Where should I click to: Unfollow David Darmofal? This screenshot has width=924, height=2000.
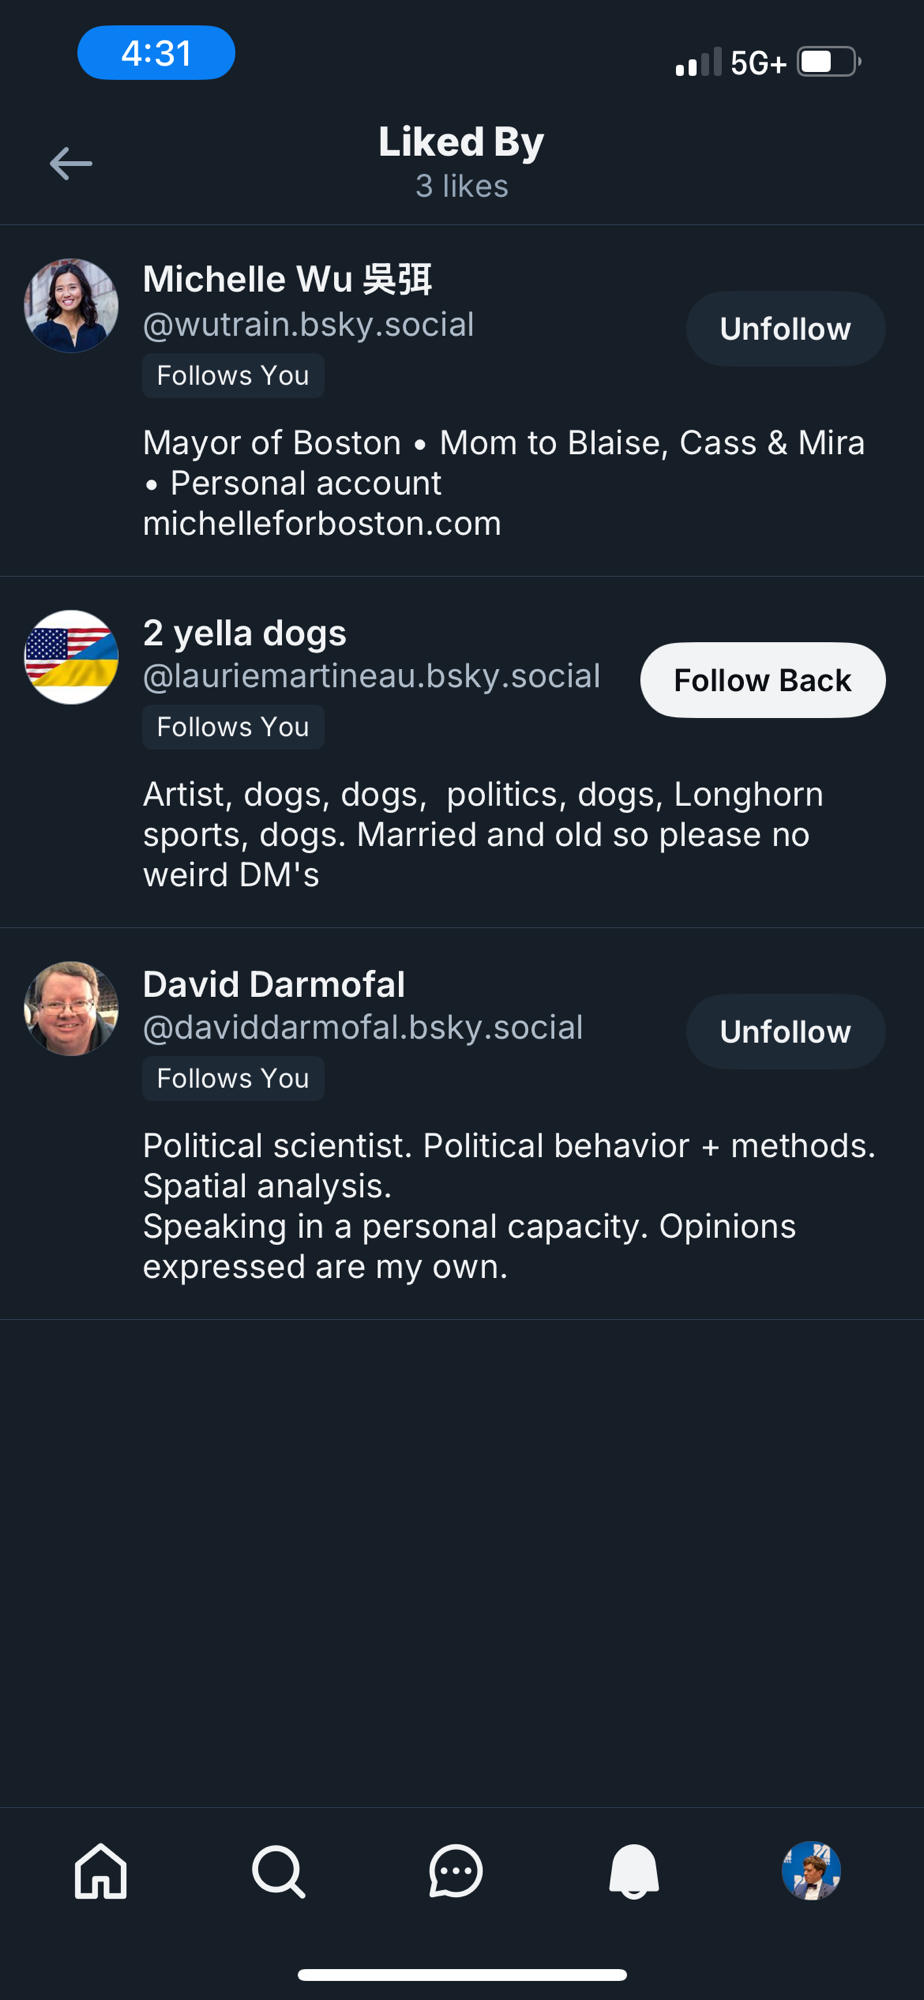tap(785, 1032)
